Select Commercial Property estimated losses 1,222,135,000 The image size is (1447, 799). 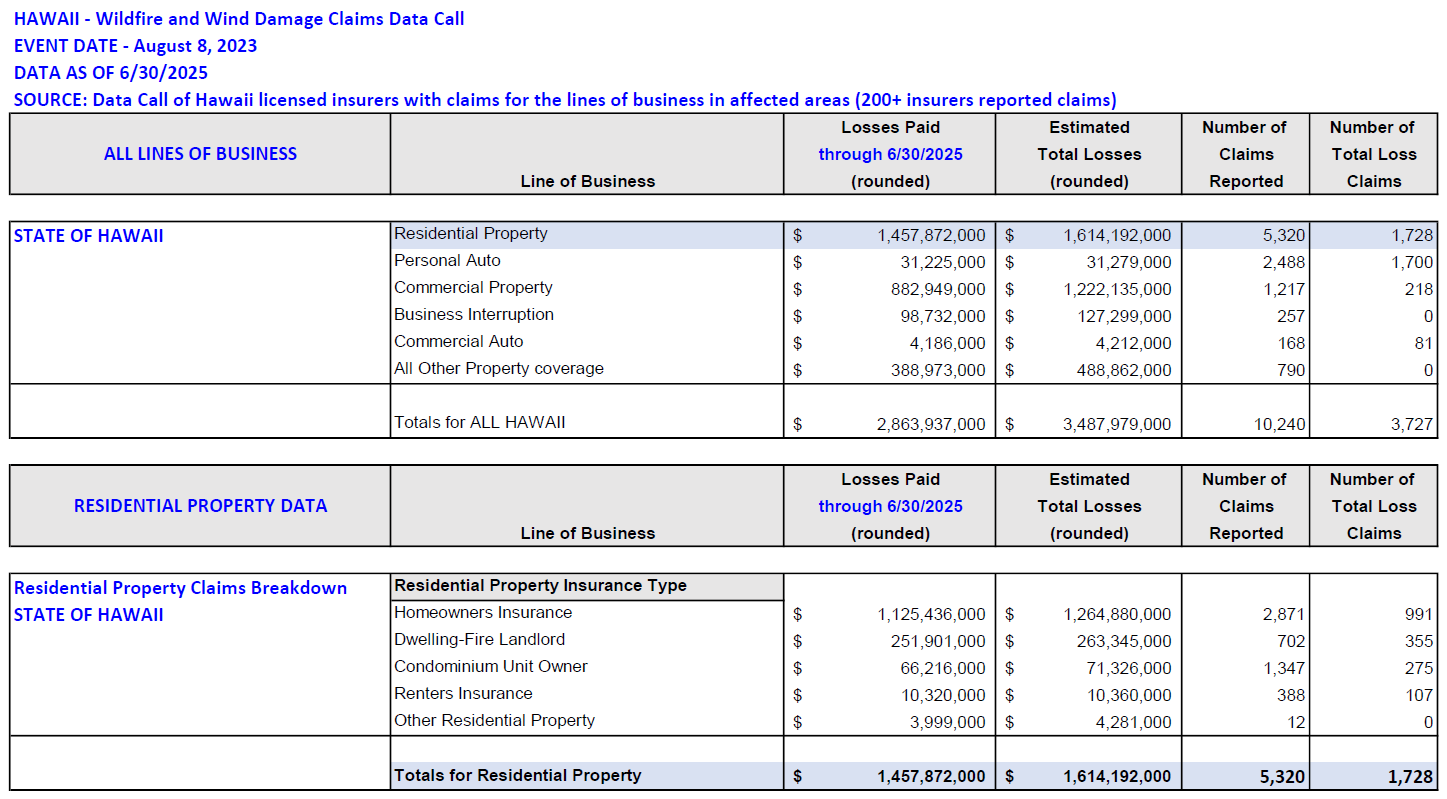1117,290
